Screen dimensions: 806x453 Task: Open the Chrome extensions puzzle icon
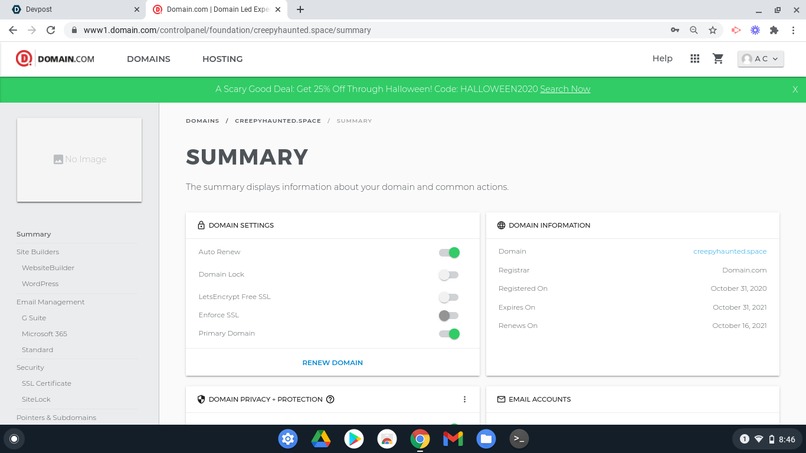point(774,30)
